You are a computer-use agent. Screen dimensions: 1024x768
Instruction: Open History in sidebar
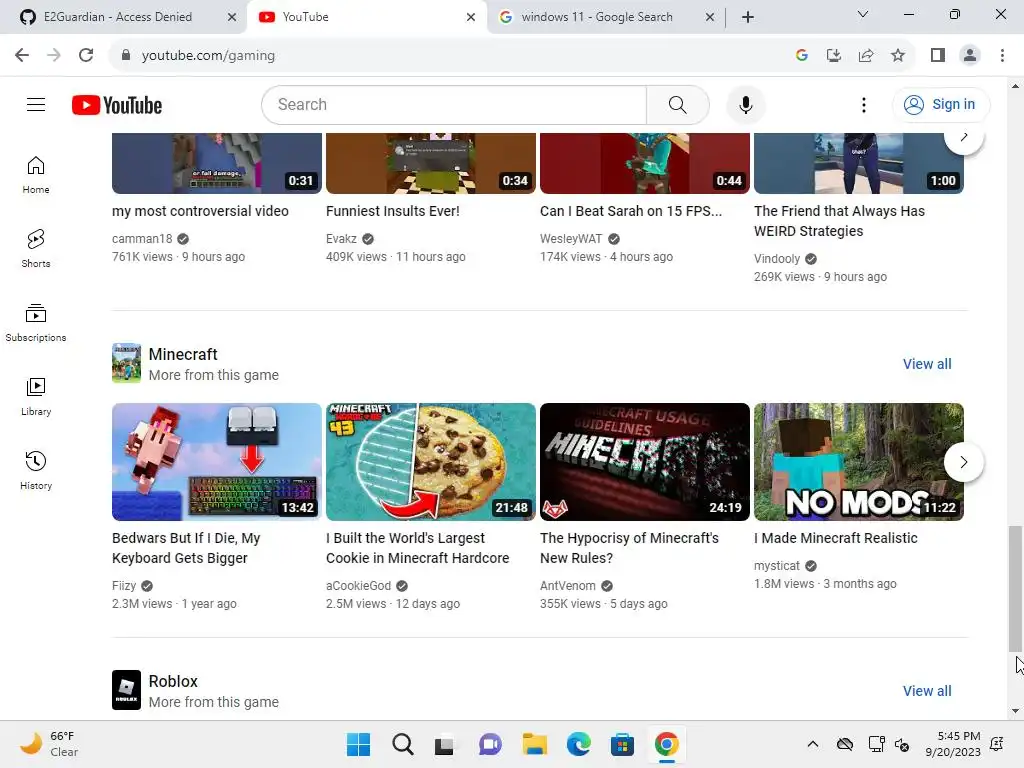[36, 470]
